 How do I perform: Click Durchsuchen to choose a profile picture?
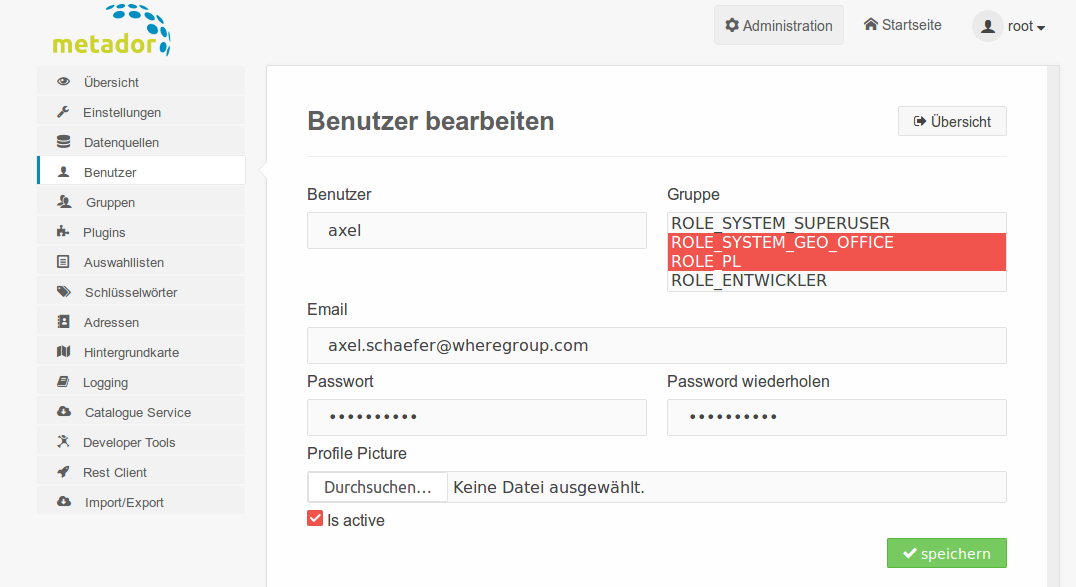click(x=377, y=487)
